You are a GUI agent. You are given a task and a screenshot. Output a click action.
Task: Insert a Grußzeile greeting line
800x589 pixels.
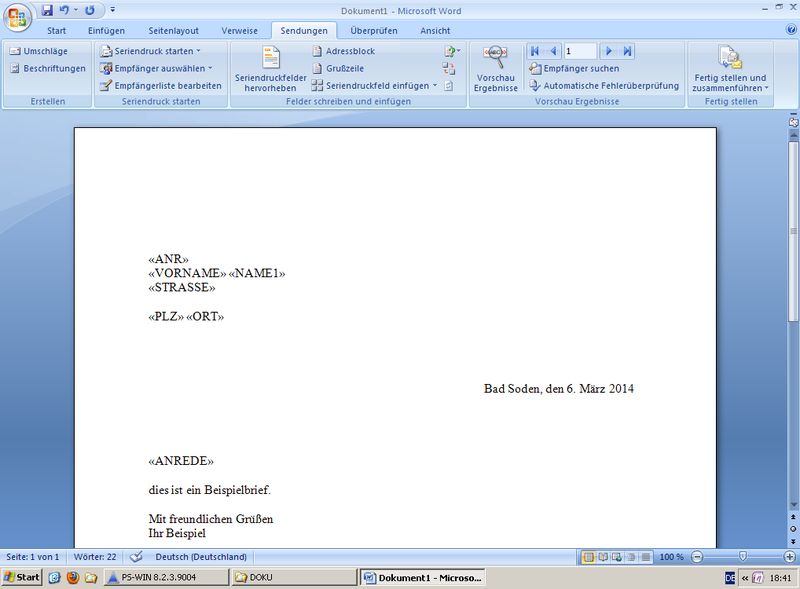coord(338,68)
